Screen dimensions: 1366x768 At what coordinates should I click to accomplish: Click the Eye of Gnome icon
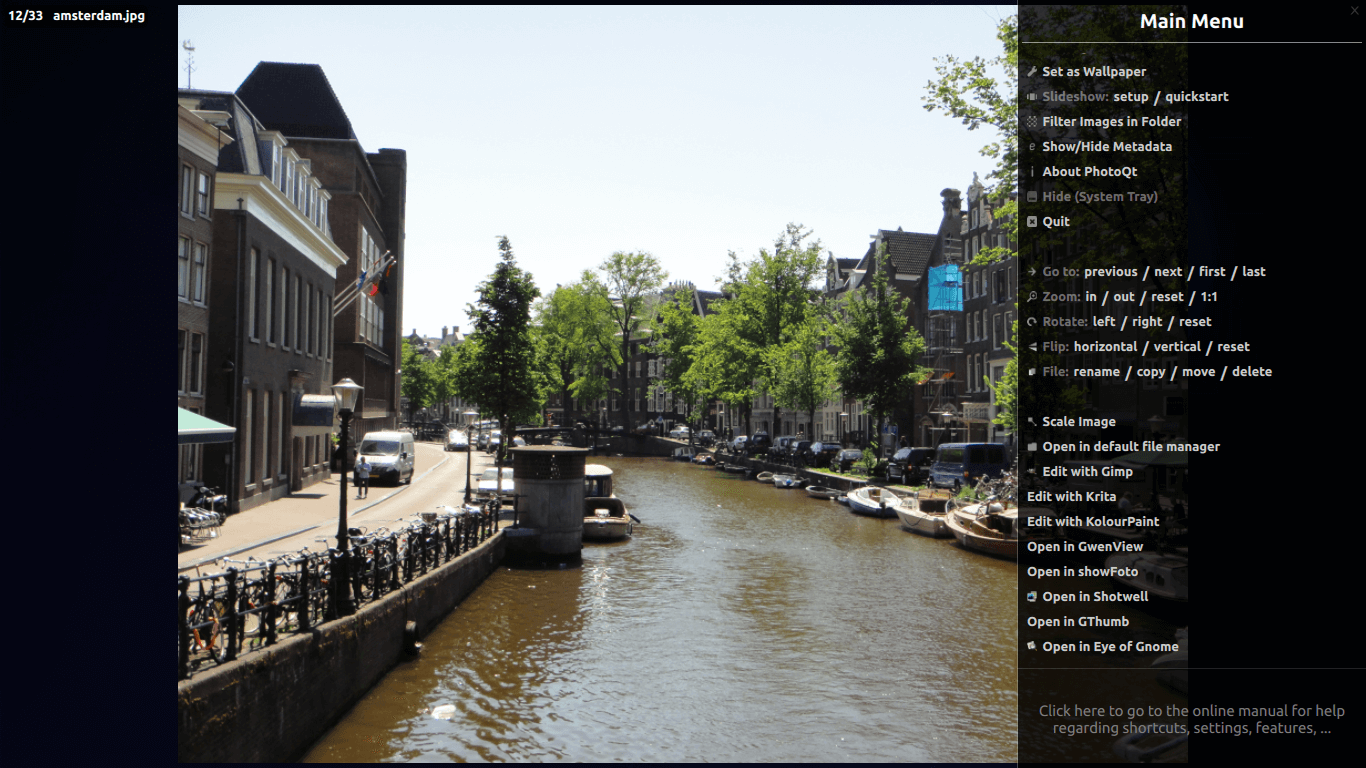[1032, 647]
